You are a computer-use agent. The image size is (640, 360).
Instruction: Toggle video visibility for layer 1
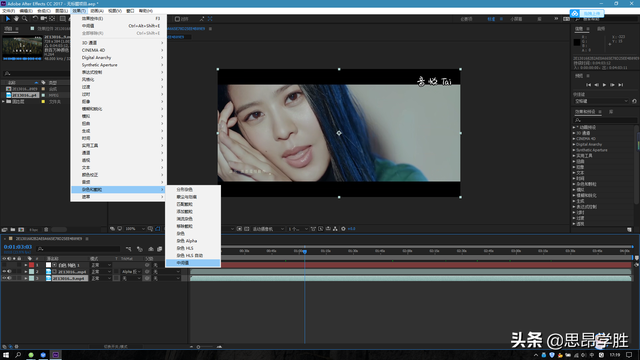point(4,265)
